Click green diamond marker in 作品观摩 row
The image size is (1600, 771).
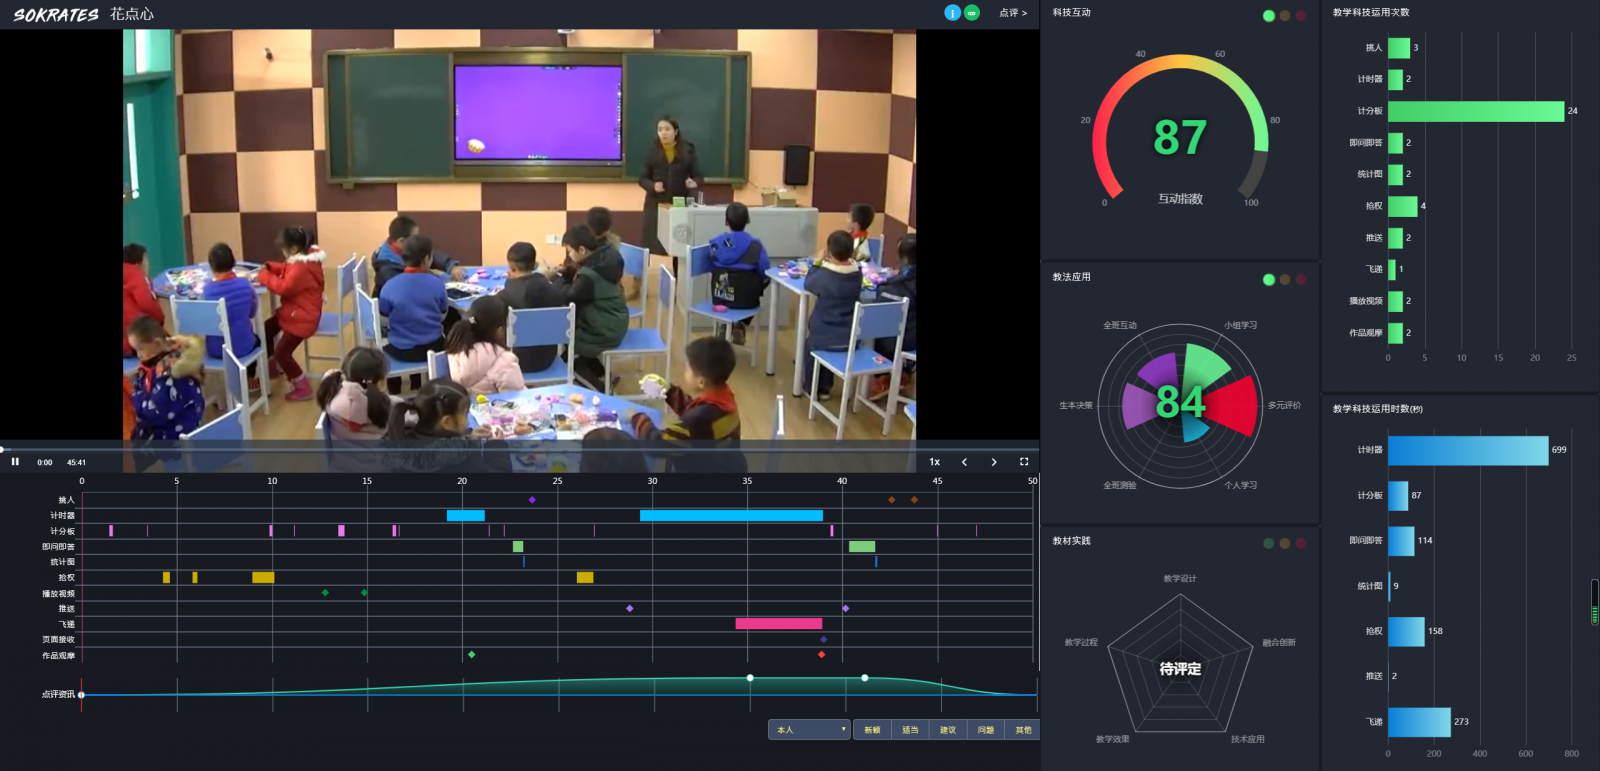(x=471, y=655)
